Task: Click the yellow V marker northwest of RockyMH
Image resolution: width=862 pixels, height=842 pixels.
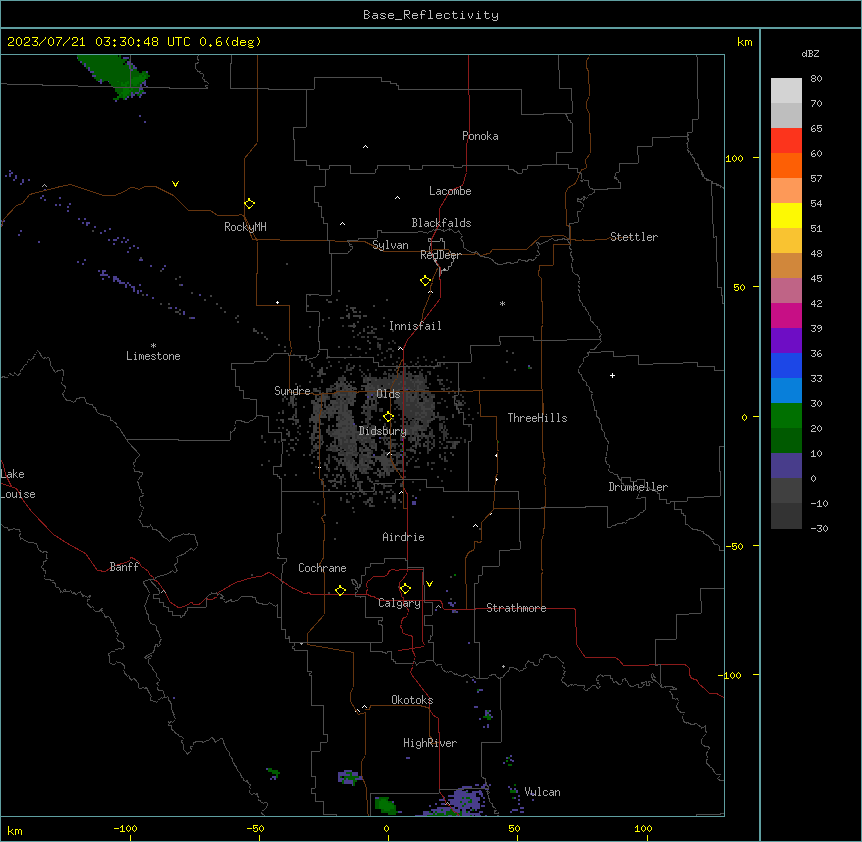Action: pyautogui.click(x=175, y=184)
